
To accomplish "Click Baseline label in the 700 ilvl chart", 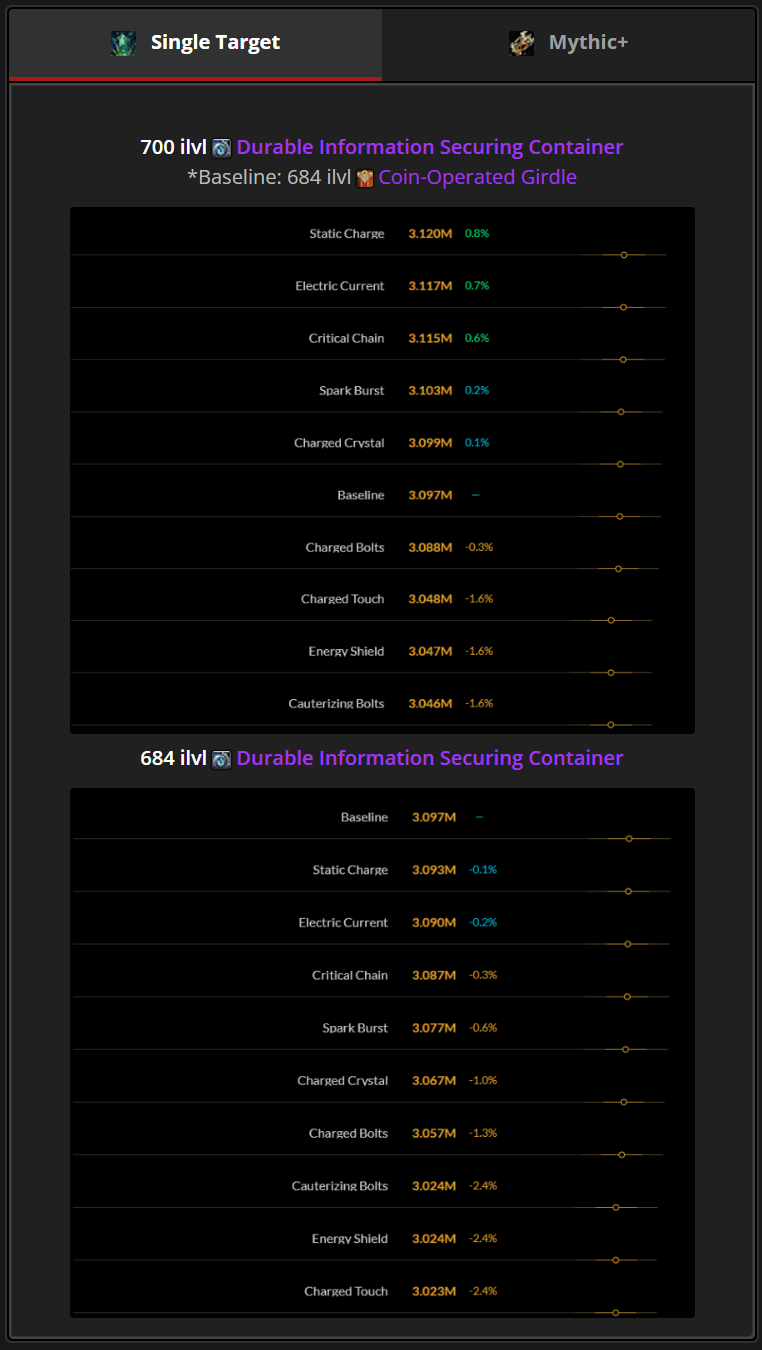I will coord(360,495).
